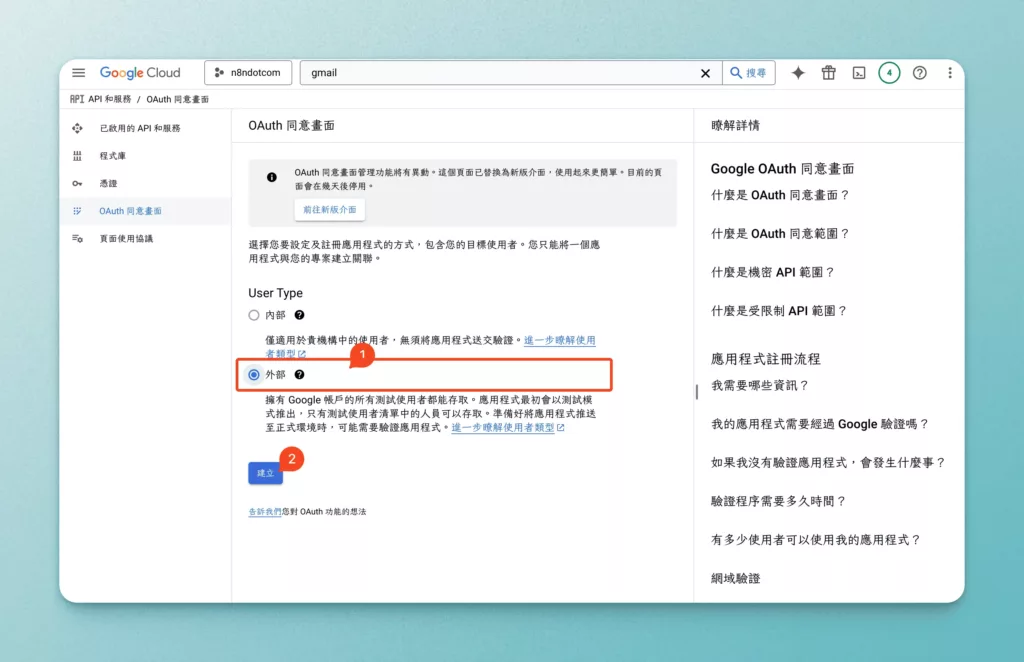1024x662 pixels.
Task: Open 什麼是 OAuth 同意畫面？ help topic
Action: pyautogui.click(x=780, y=195)
